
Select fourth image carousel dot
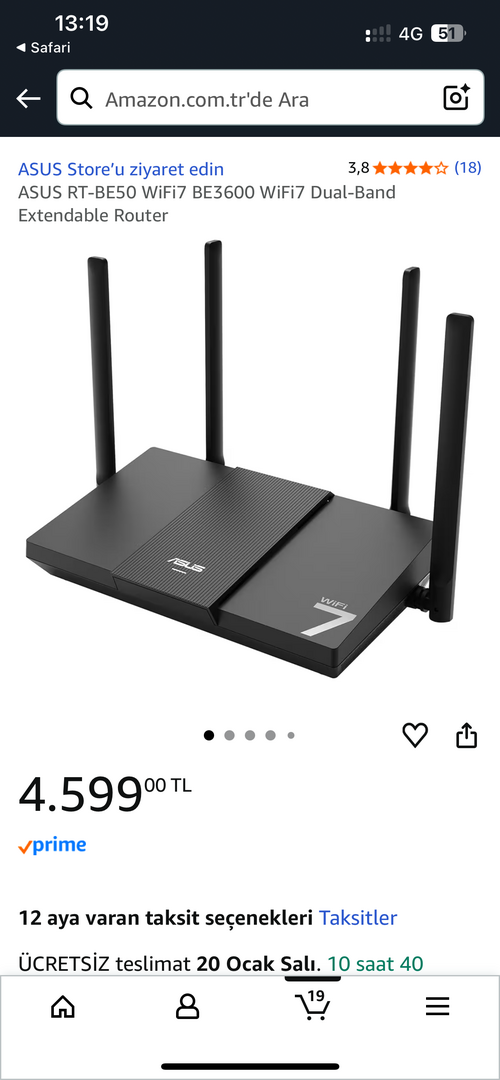pyautogui.click(x=271, y=736)
